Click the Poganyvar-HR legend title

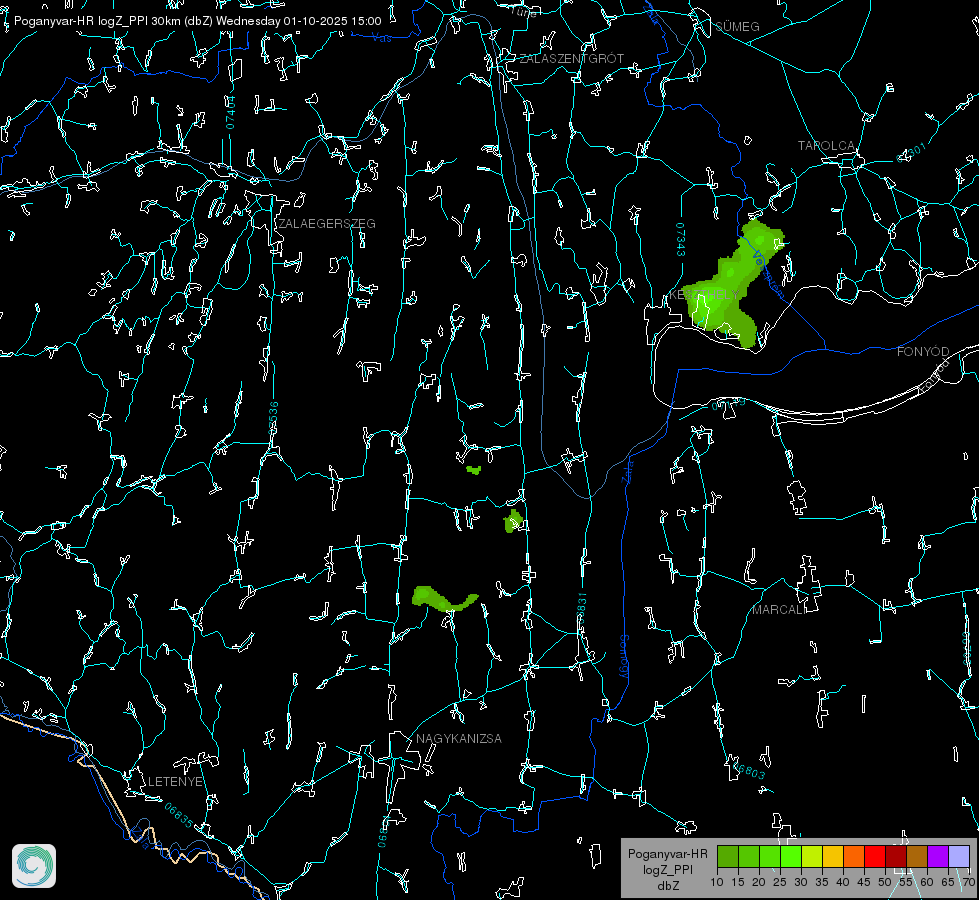point(667,854)
